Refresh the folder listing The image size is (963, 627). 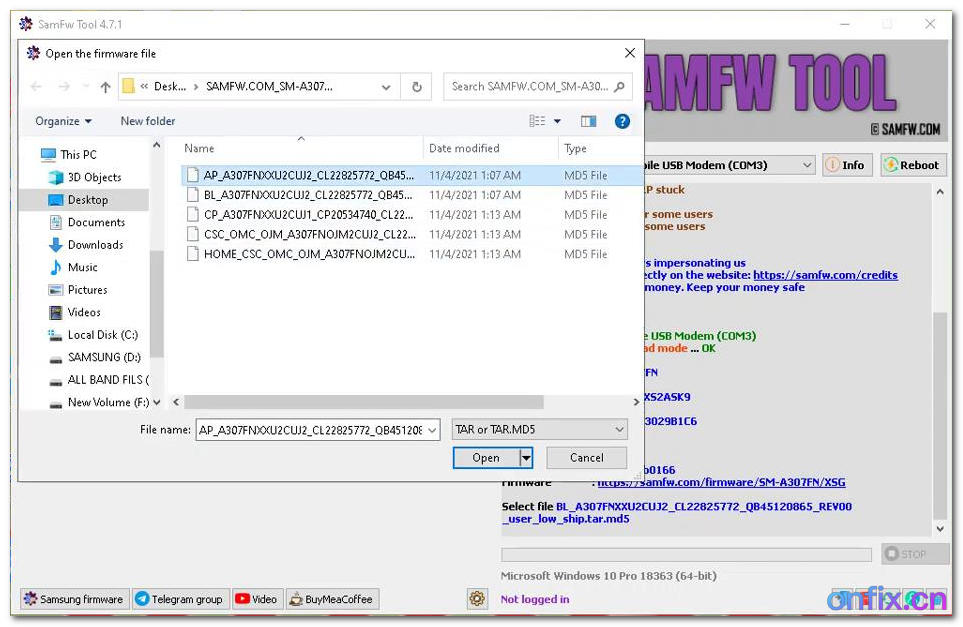click(x=417, y=87)
